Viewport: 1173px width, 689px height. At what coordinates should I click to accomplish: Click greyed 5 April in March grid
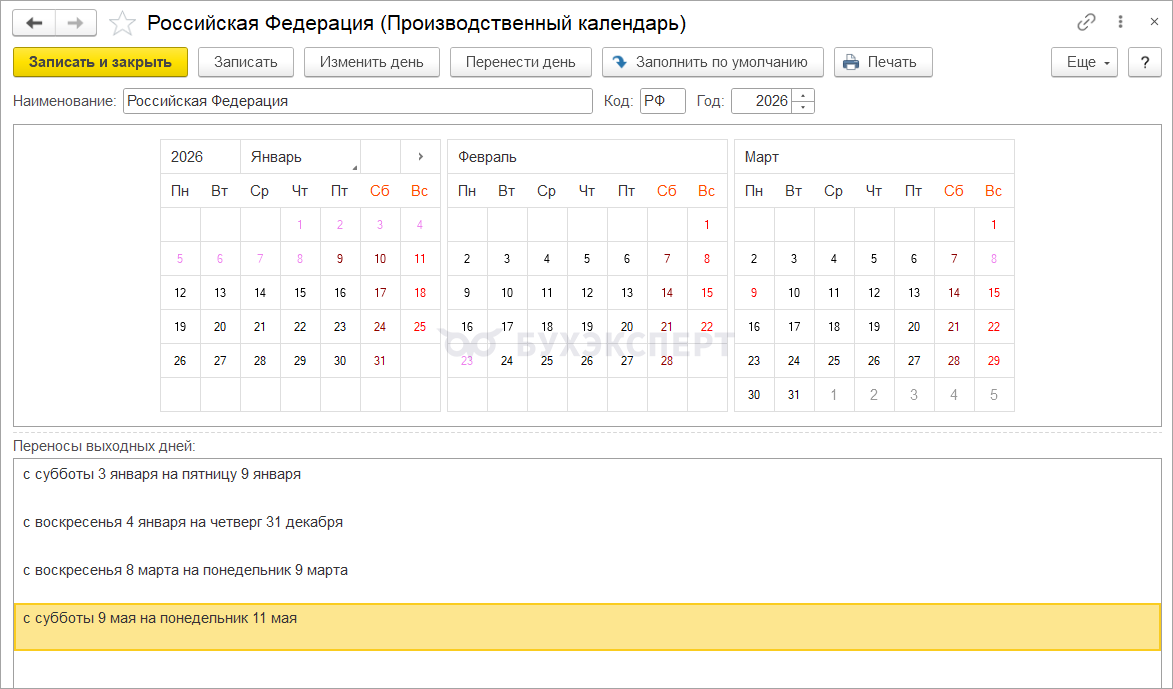(993, 394)
